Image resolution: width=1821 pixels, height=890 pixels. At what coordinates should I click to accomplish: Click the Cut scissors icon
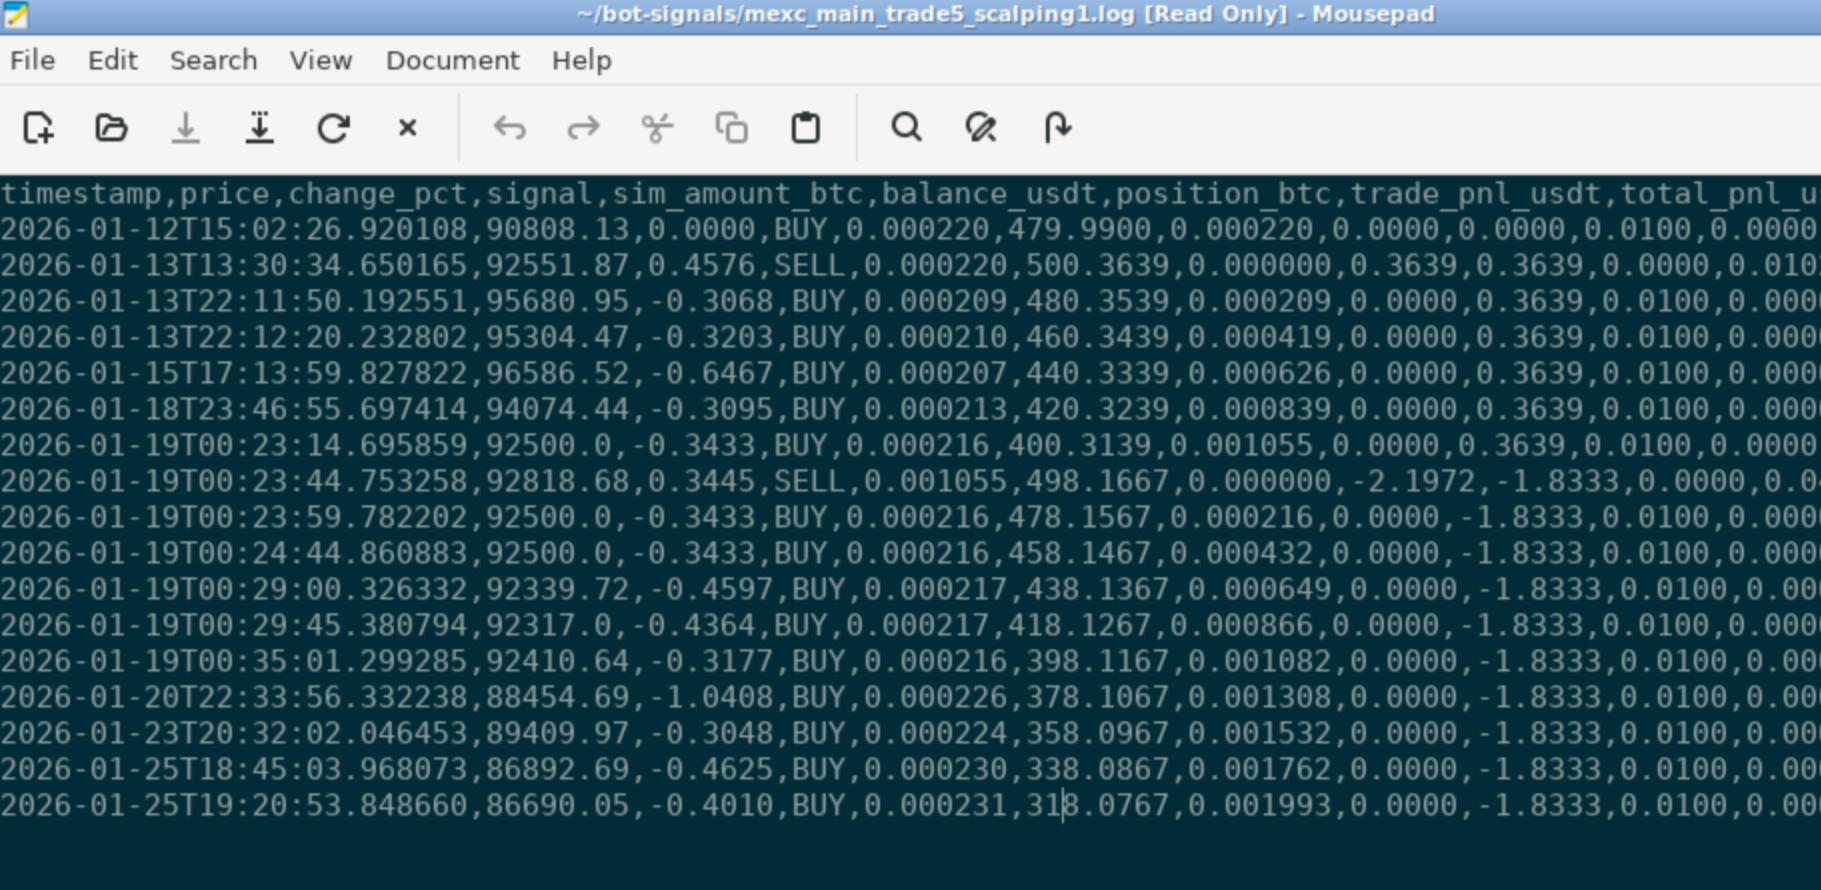coord(657,128)
